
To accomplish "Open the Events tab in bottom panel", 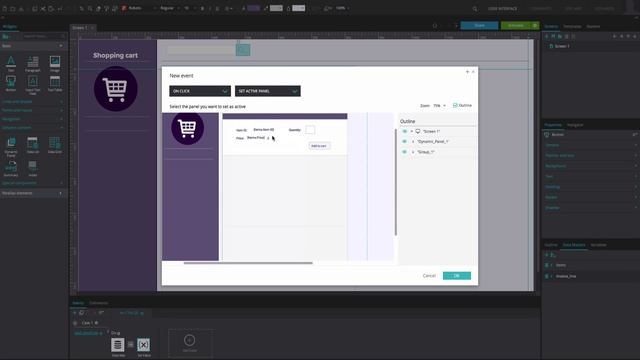I will click(78, 303).
